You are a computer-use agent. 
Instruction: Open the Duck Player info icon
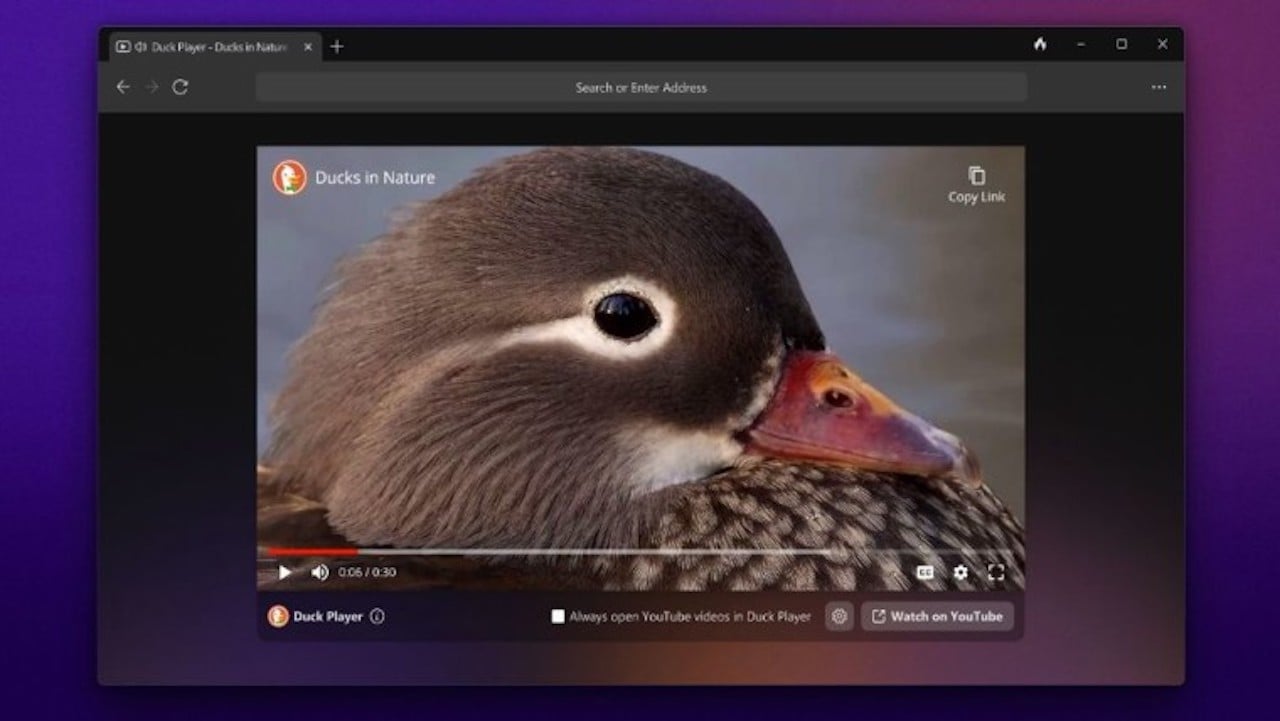click(x=375, y=617)
